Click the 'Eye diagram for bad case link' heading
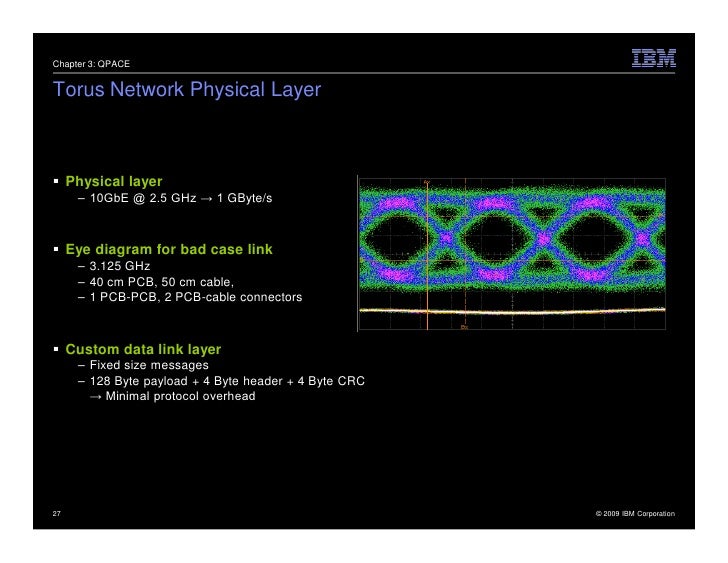Screen dimensions: 728x563 169,249
